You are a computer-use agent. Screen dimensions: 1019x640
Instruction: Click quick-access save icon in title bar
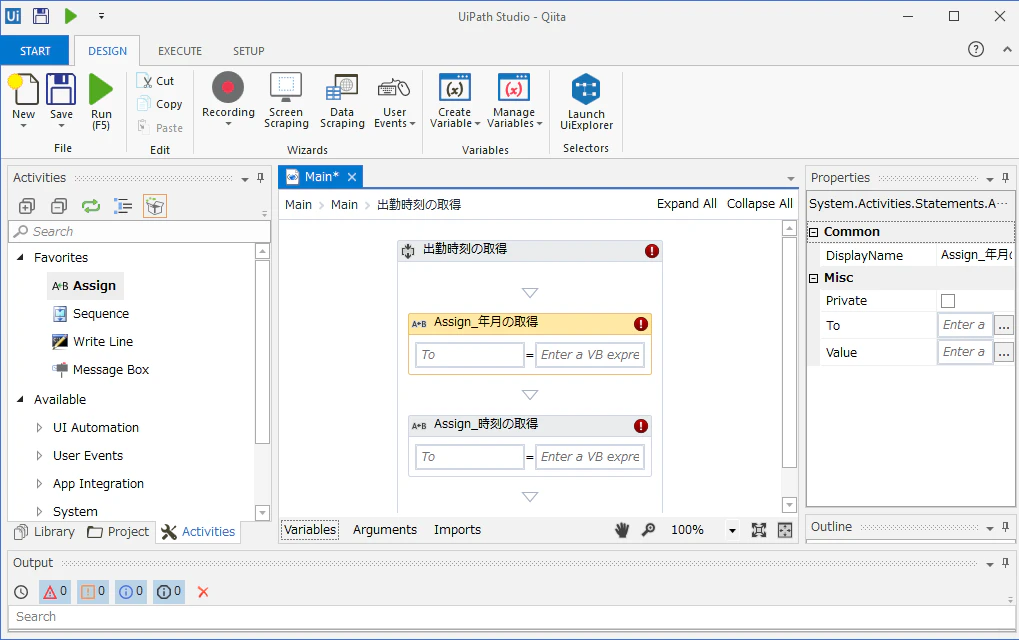point(41,16)
